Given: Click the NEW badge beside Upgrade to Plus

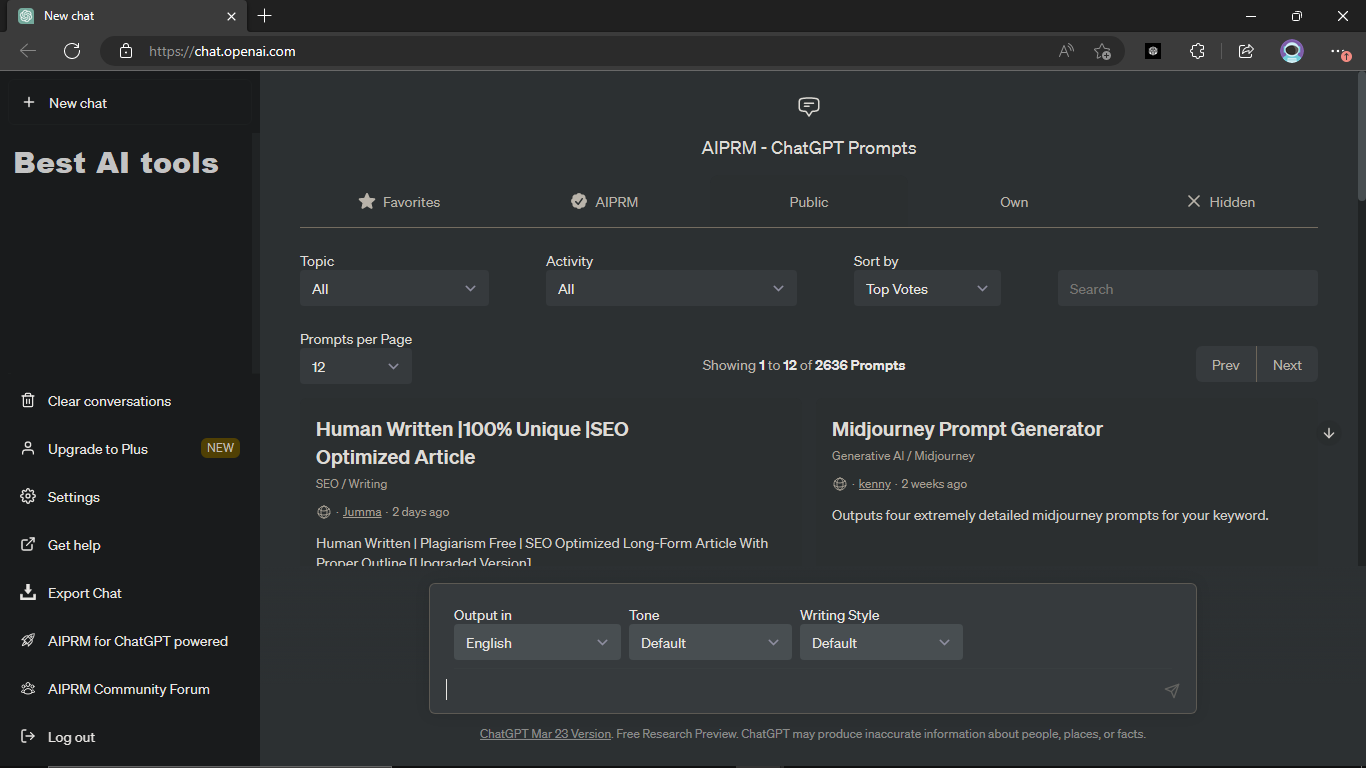Looking at the screenshot, I should coord(221,448).
